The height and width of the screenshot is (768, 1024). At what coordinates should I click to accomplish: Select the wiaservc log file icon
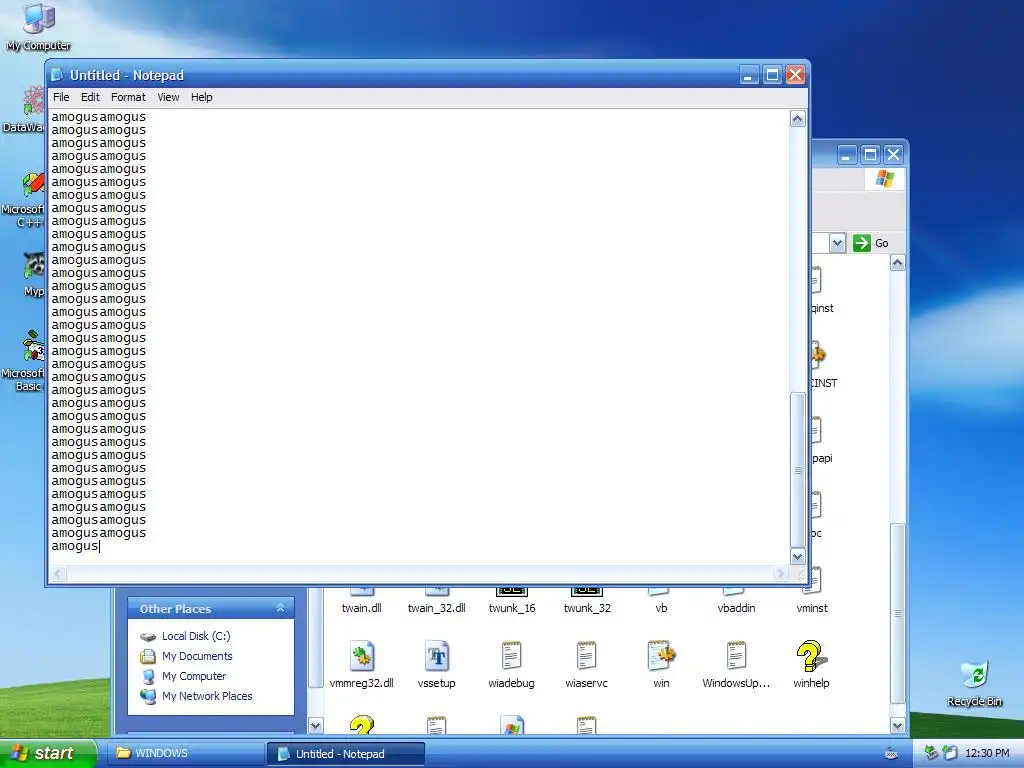586,656
